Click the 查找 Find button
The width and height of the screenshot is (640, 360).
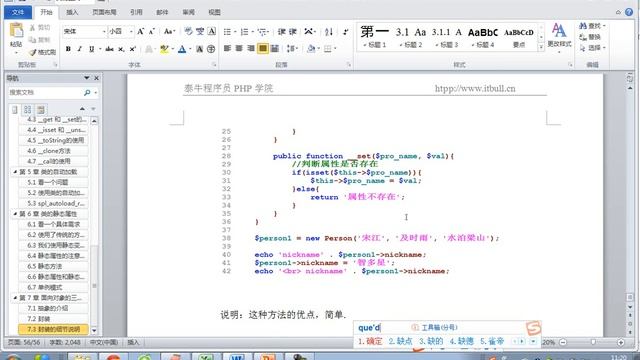pyautogui.click(x=591, y=26)
